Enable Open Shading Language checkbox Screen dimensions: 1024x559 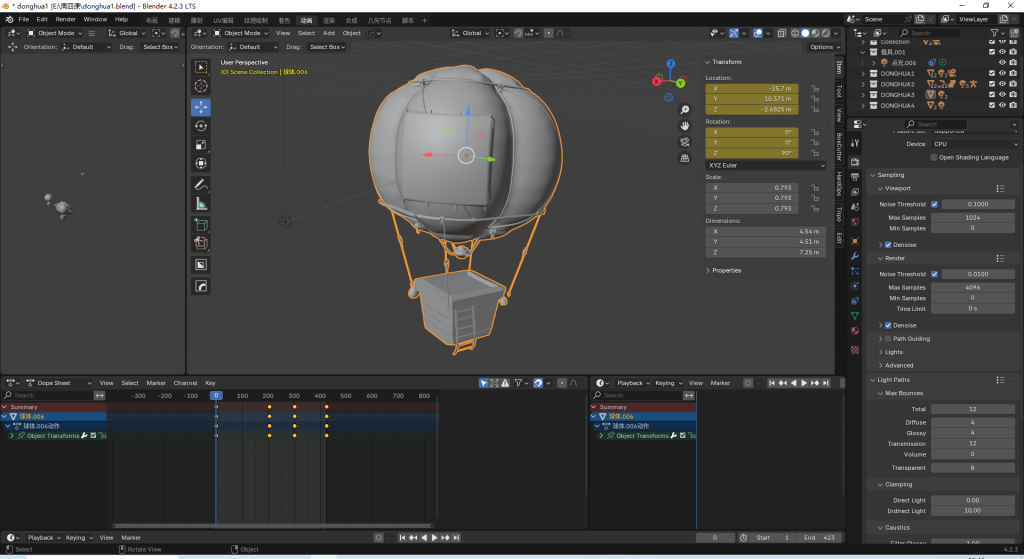pyautogui.click(x=934, y=157)
